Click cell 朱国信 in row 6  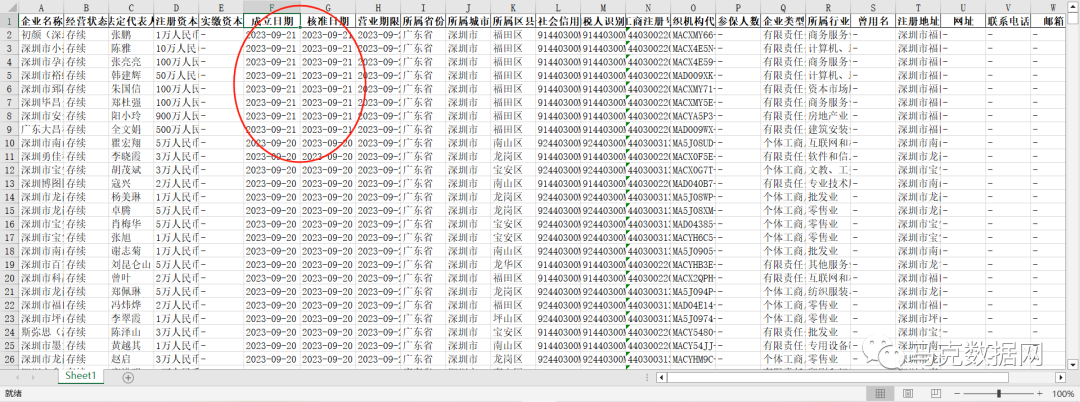[x=131, y=89]
